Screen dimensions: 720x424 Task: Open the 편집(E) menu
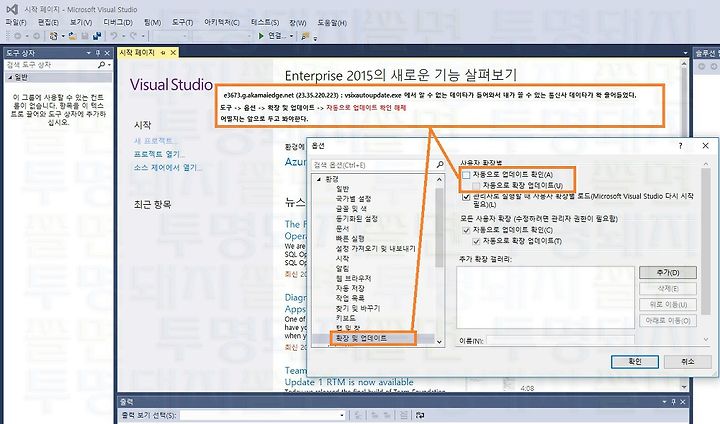(x=48, y=22)
